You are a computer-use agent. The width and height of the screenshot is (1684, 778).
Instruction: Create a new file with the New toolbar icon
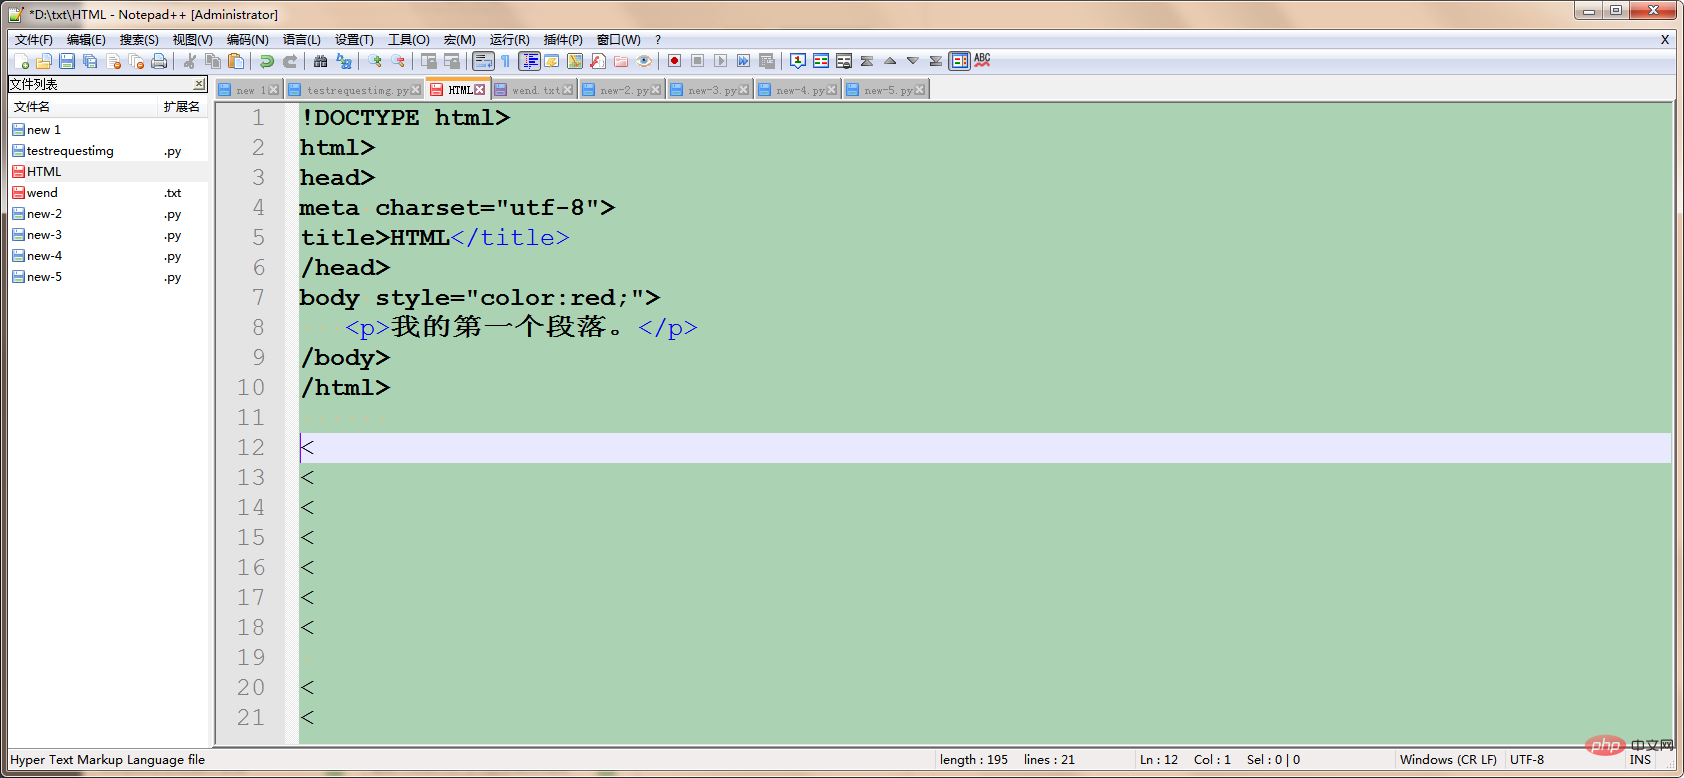point(21,61)
